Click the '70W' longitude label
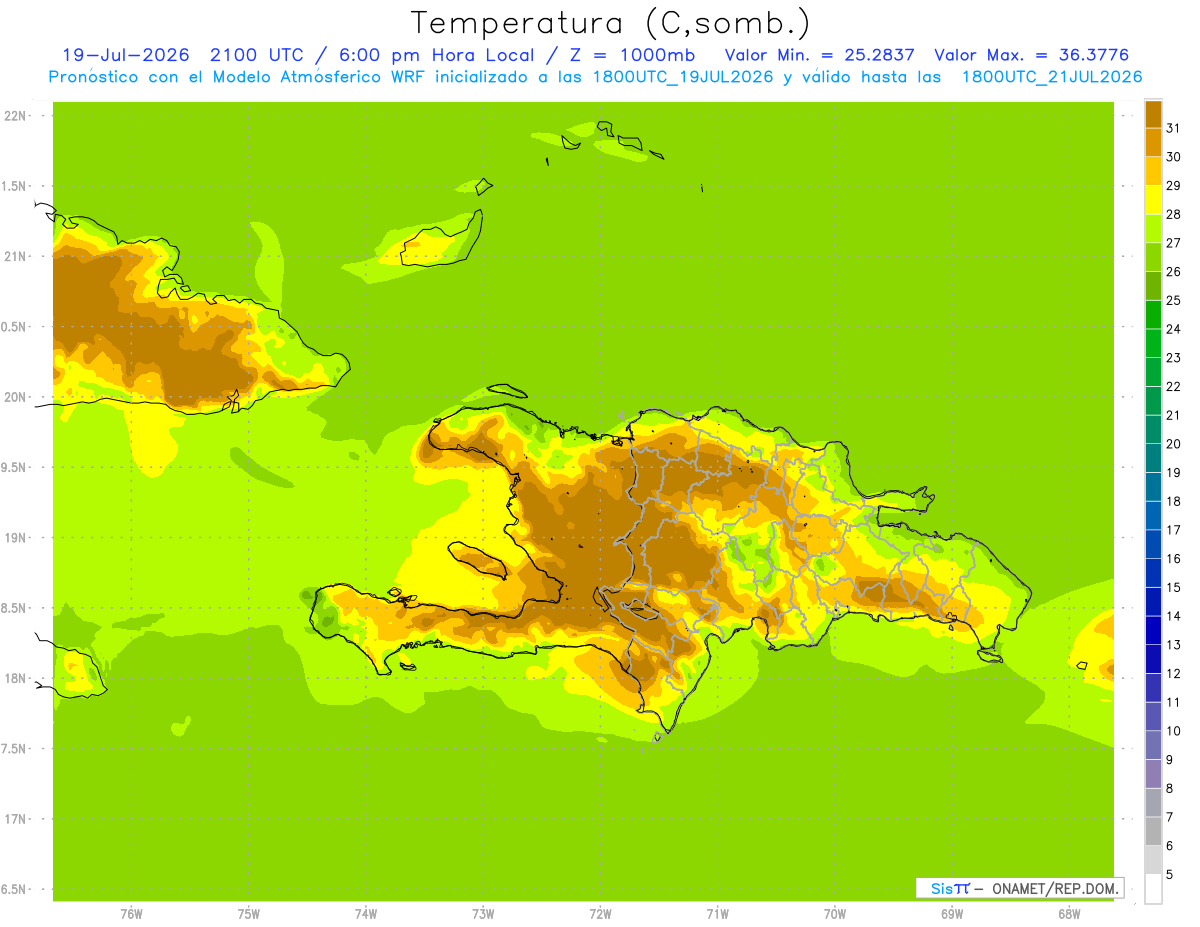 click(835, 914)
